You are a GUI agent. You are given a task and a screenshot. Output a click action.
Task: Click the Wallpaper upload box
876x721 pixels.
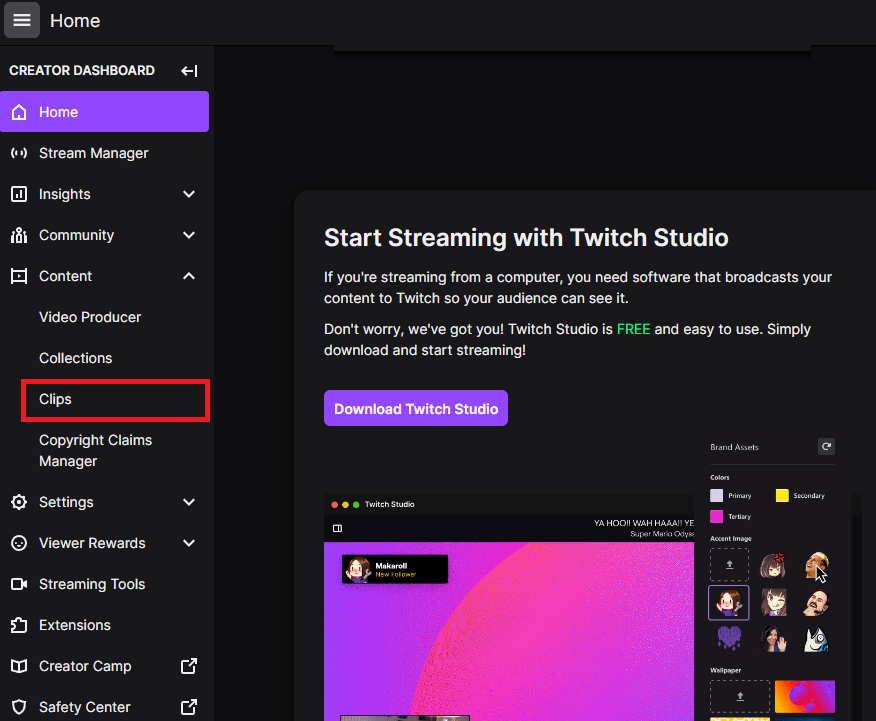pyautogui.click(x=740, y=696)
